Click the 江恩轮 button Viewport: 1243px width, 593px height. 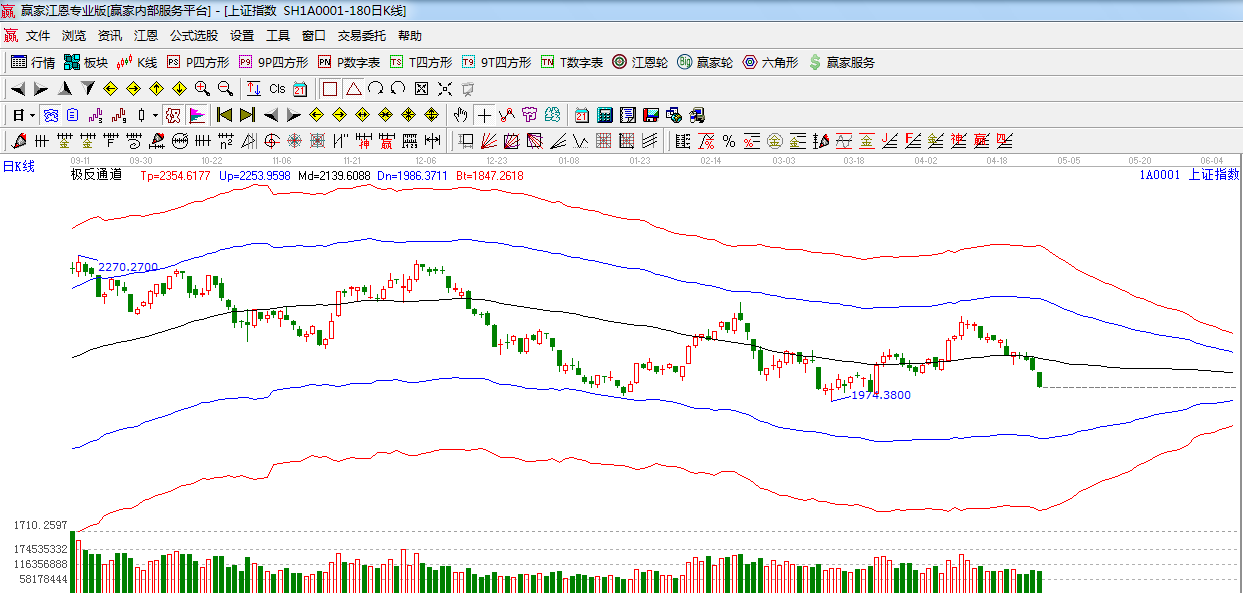[x=639, y=62]
